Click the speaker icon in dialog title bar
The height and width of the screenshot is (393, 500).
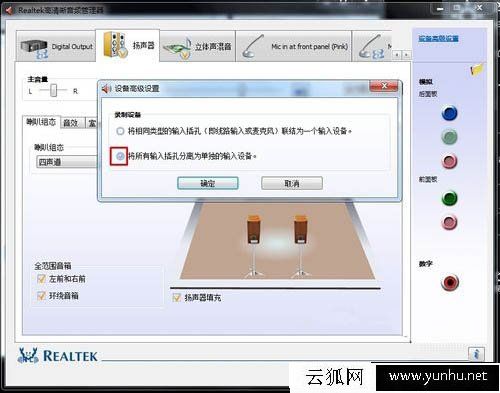pos(106,89)
